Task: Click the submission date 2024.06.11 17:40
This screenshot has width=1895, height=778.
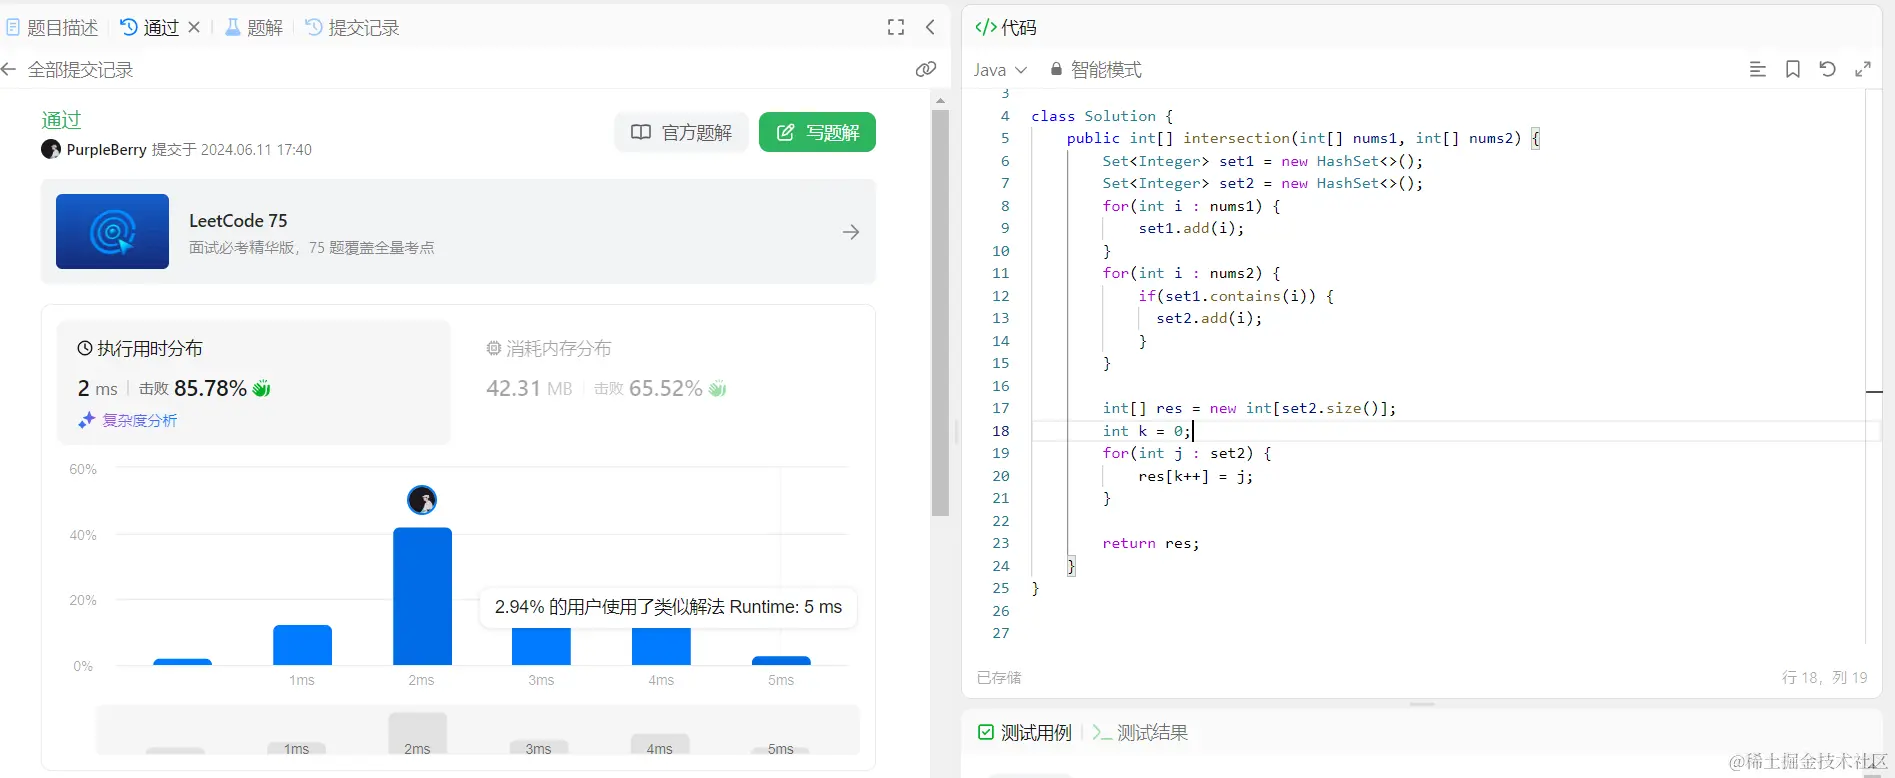Action: click(256, 149)
